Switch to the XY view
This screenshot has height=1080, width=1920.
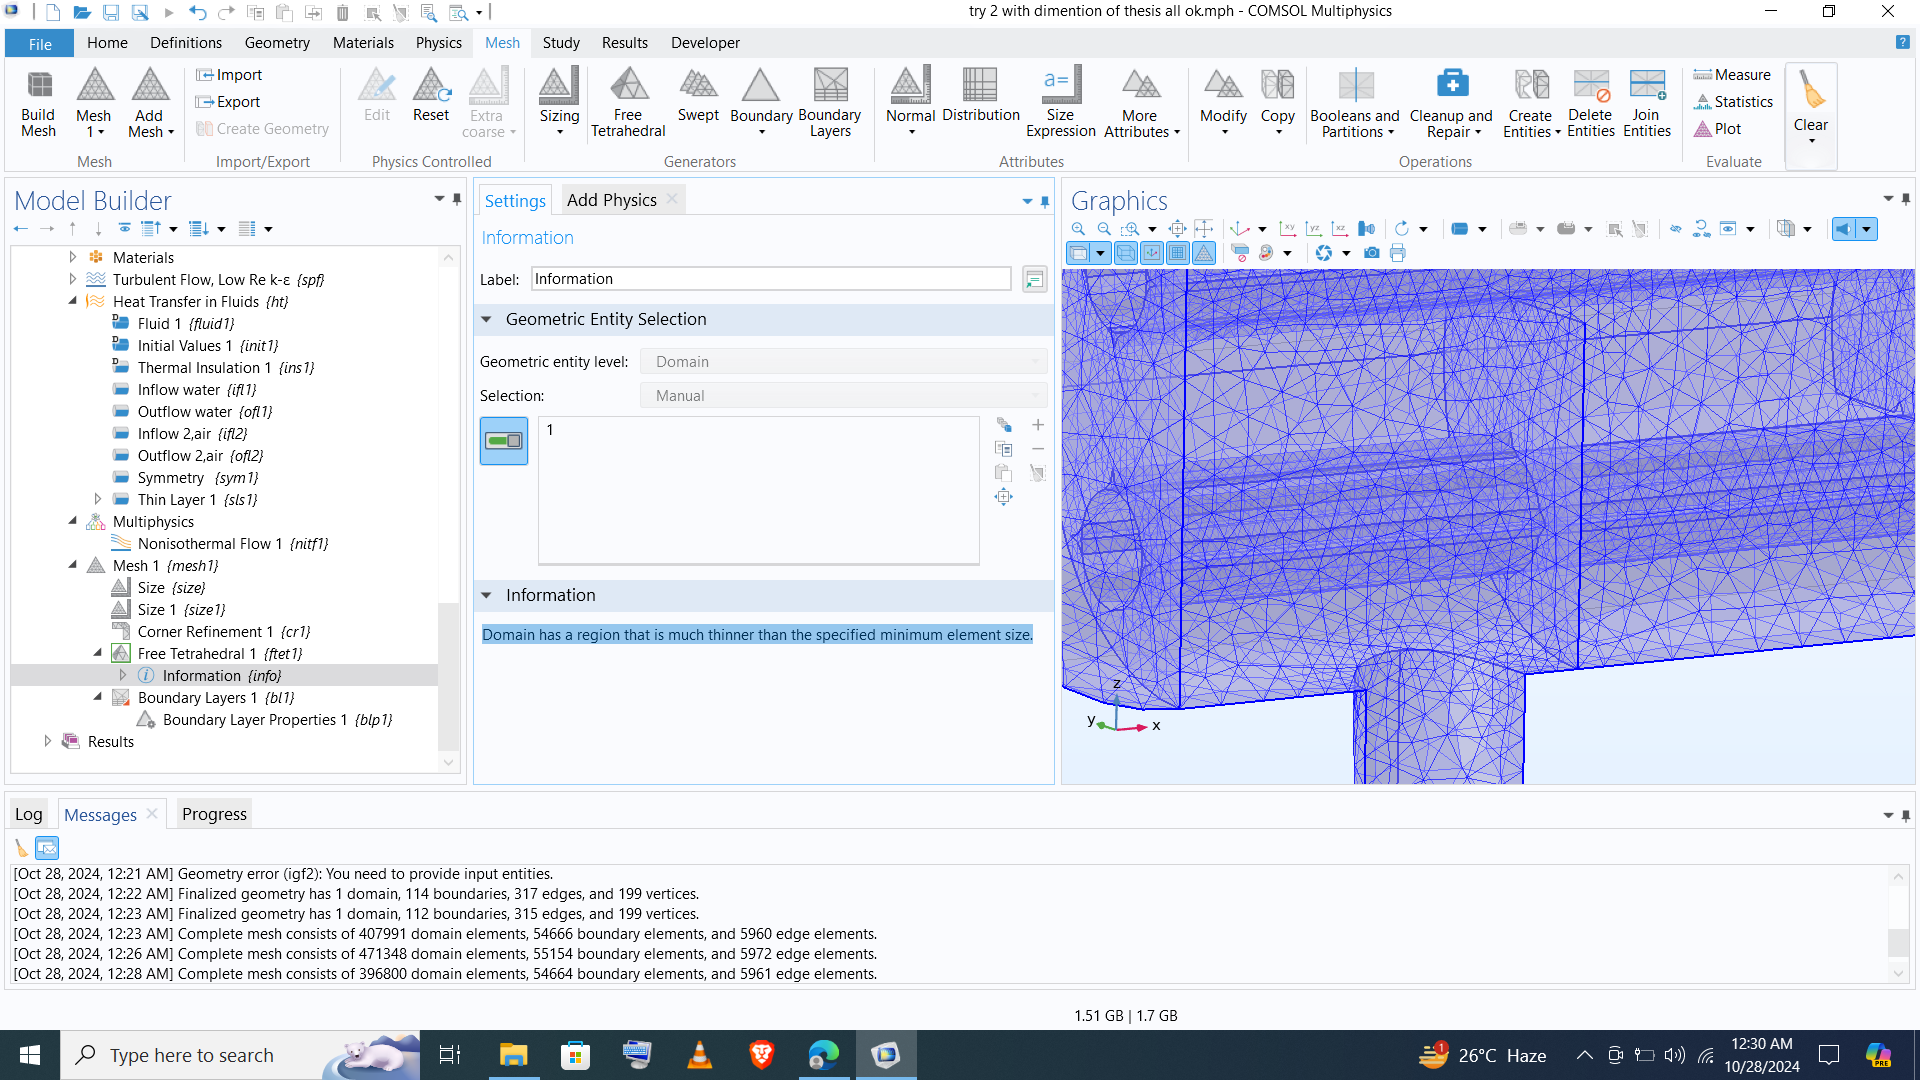pos(1288,229)
